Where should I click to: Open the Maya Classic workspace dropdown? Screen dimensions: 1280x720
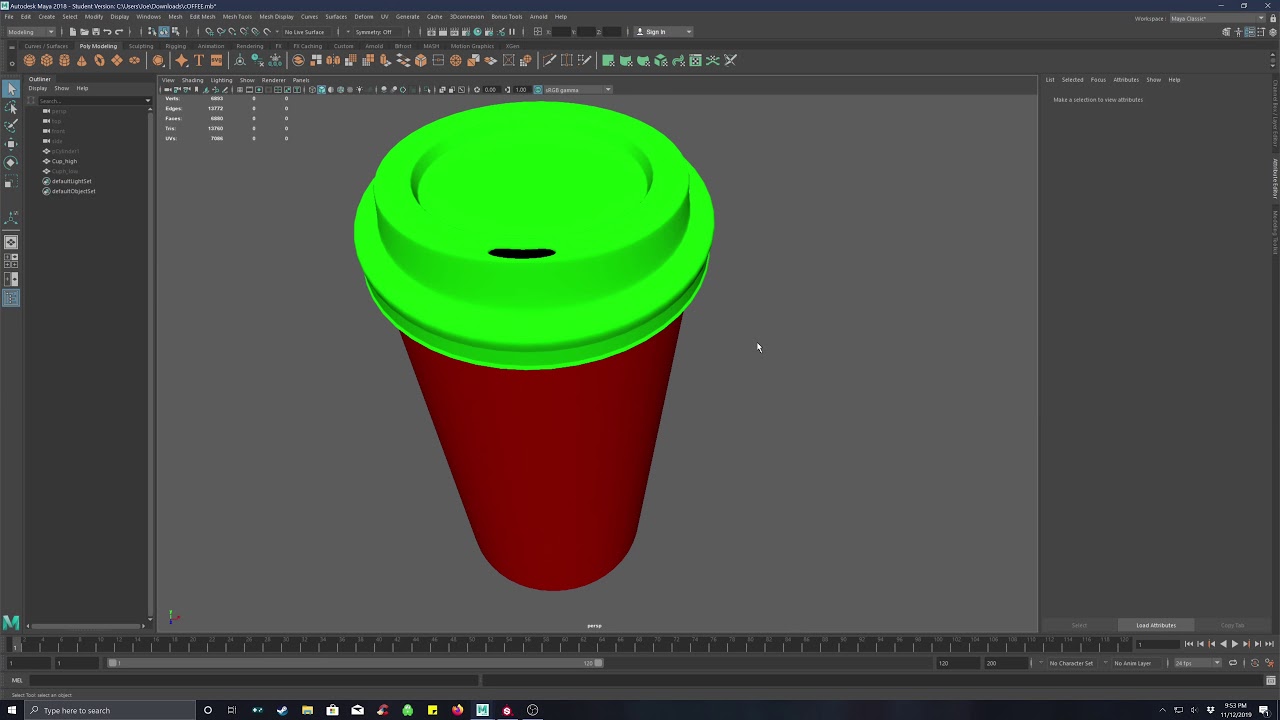pos(1218,18)
